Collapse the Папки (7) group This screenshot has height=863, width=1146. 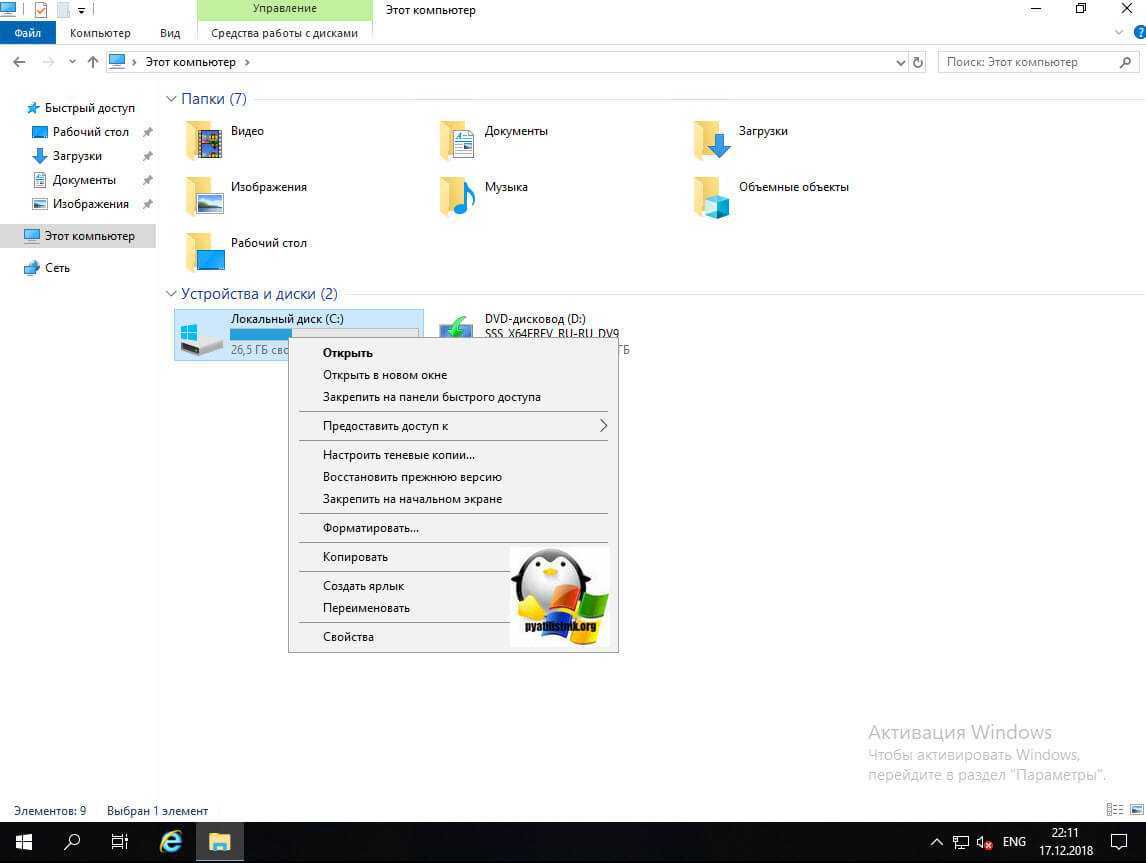pyautogui.click(x=172, y=99)
